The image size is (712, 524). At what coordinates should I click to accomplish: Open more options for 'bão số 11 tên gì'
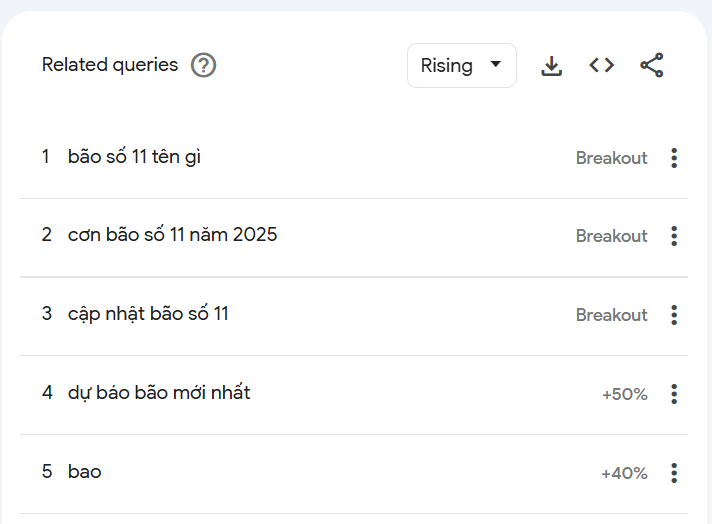pos(675,158)
